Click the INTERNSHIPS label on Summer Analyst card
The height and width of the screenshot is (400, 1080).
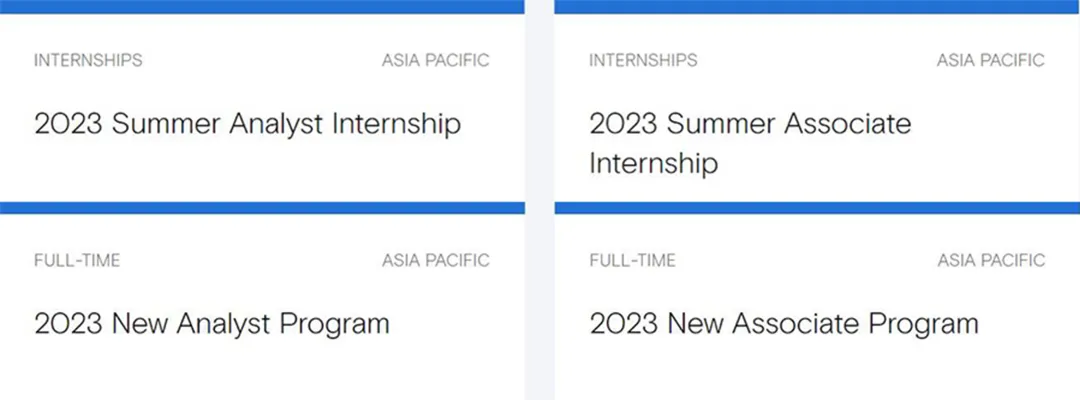tap(88, 61)
